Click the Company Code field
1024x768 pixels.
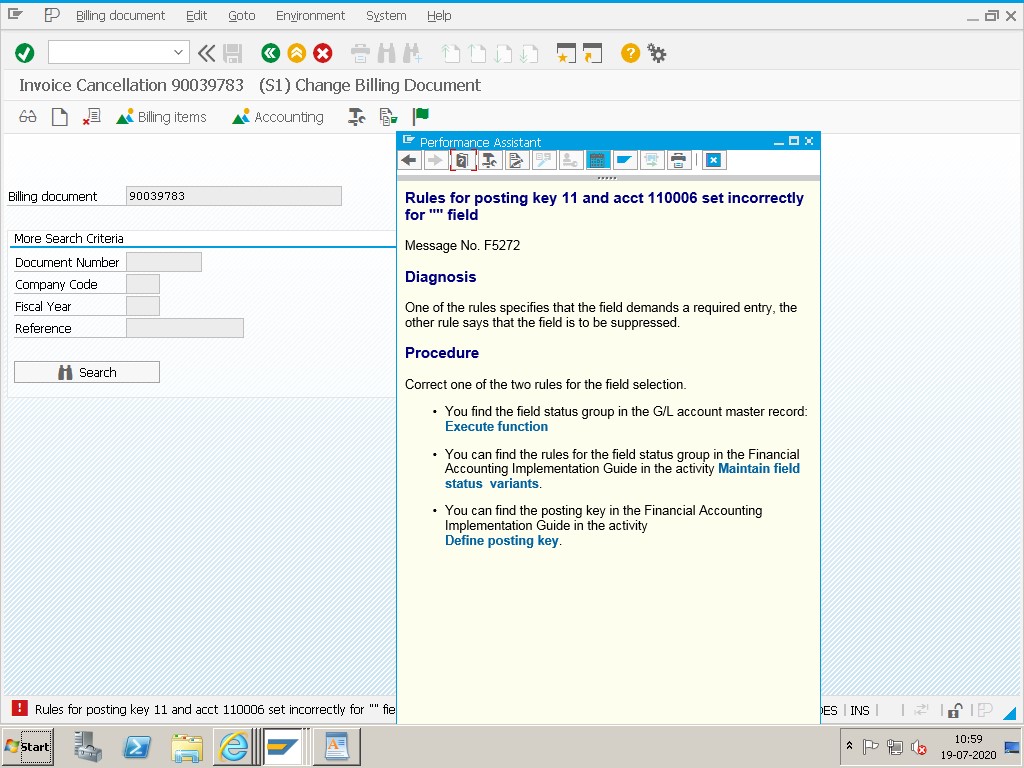click(143, 284)
